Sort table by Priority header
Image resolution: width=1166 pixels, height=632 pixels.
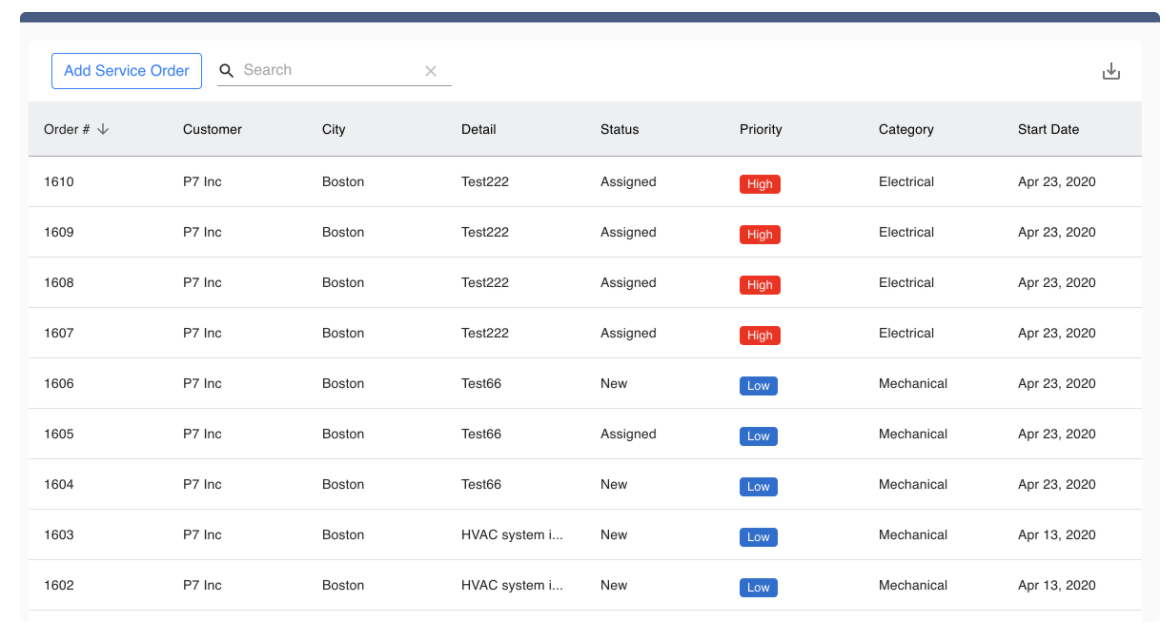(x=760, y=129)
